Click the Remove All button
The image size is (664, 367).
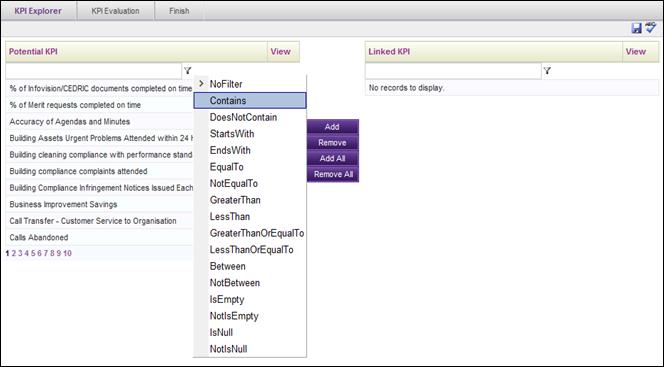pyautogui.click(x=333, y=174)
